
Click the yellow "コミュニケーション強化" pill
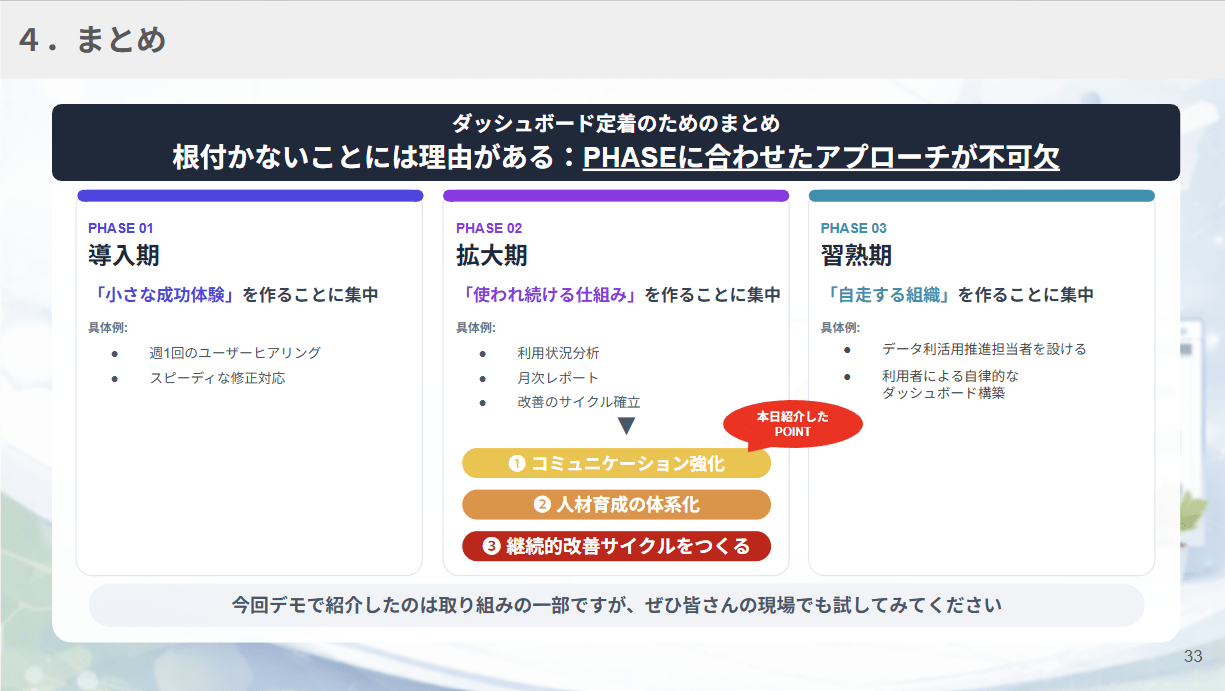click(x=616, y=464)
